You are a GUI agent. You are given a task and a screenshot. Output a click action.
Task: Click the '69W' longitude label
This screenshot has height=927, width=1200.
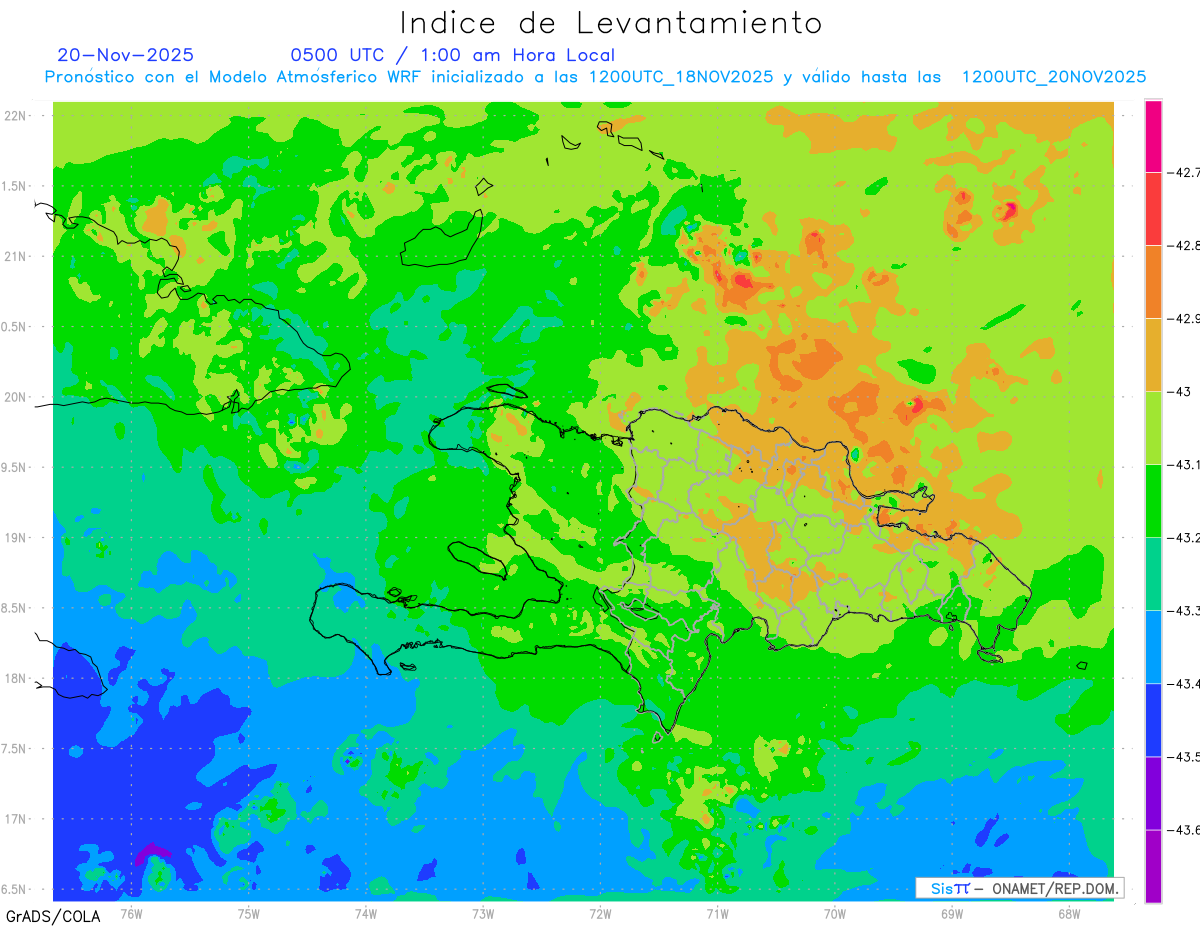pyautogui.click(x=952, y=913)
